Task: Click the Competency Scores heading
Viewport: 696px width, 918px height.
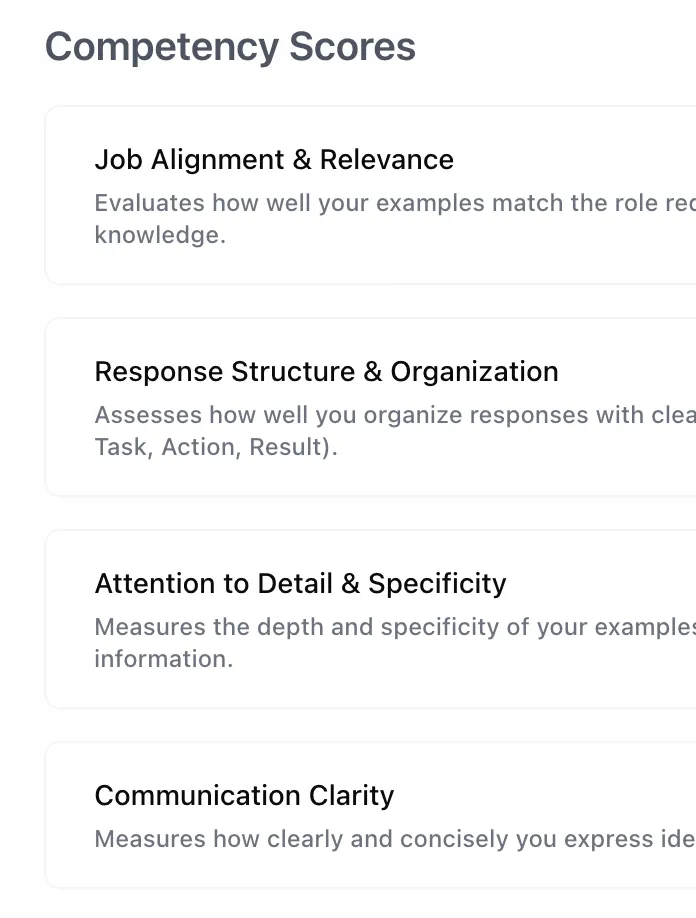Action: pos(230,48)
